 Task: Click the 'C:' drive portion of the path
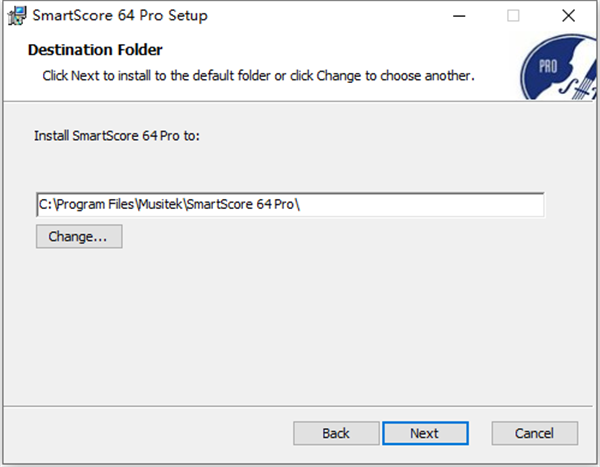pyautogui.click(x=46, y=205)
